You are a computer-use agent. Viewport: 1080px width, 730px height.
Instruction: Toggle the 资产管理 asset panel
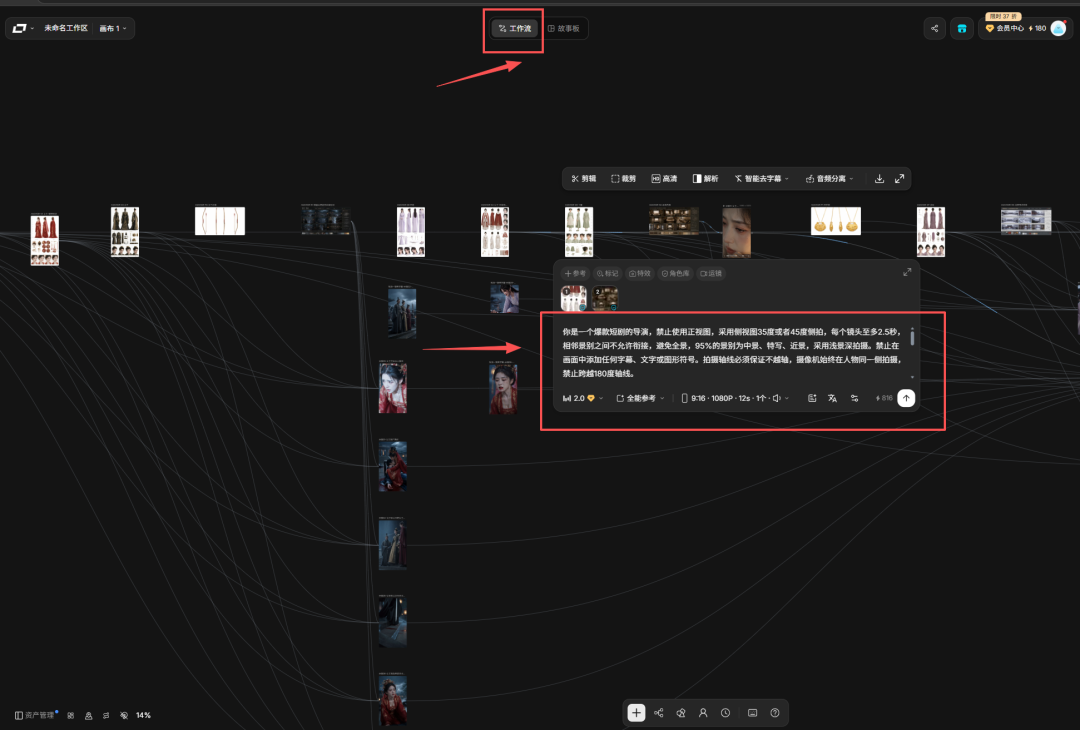point(34,716)
